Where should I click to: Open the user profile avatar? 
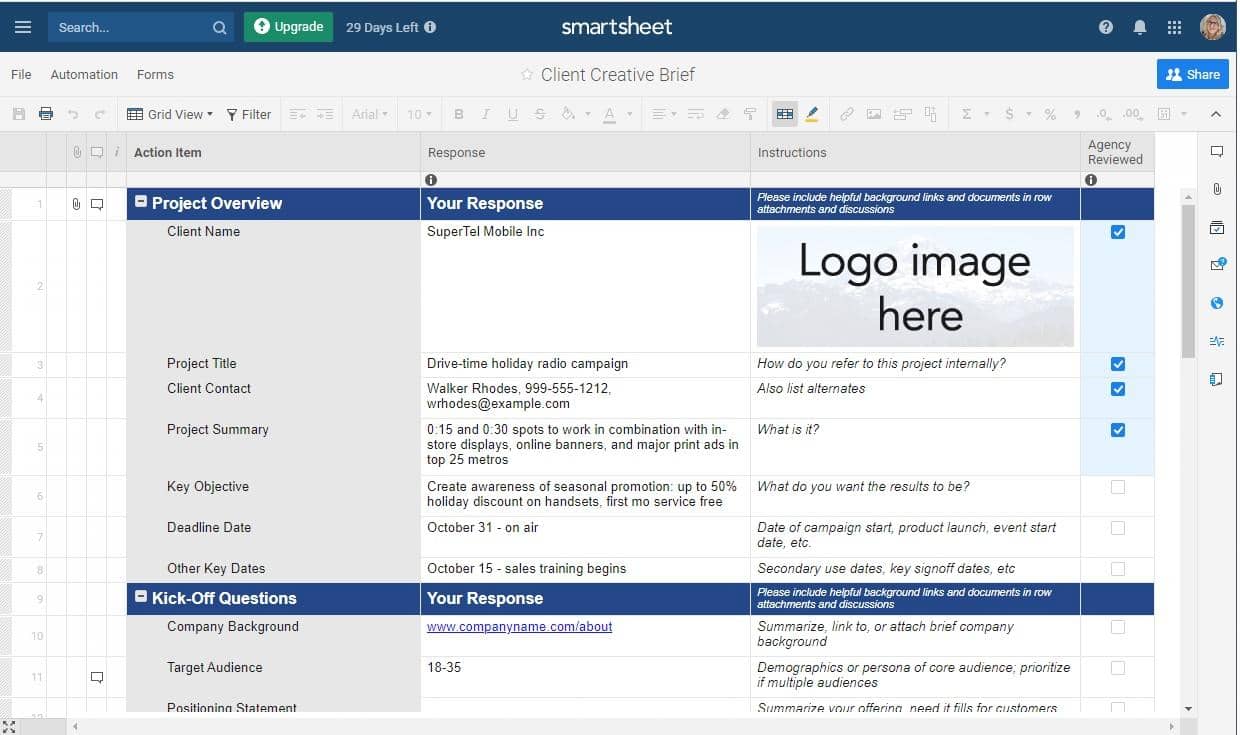click(x=1213, y=27)
